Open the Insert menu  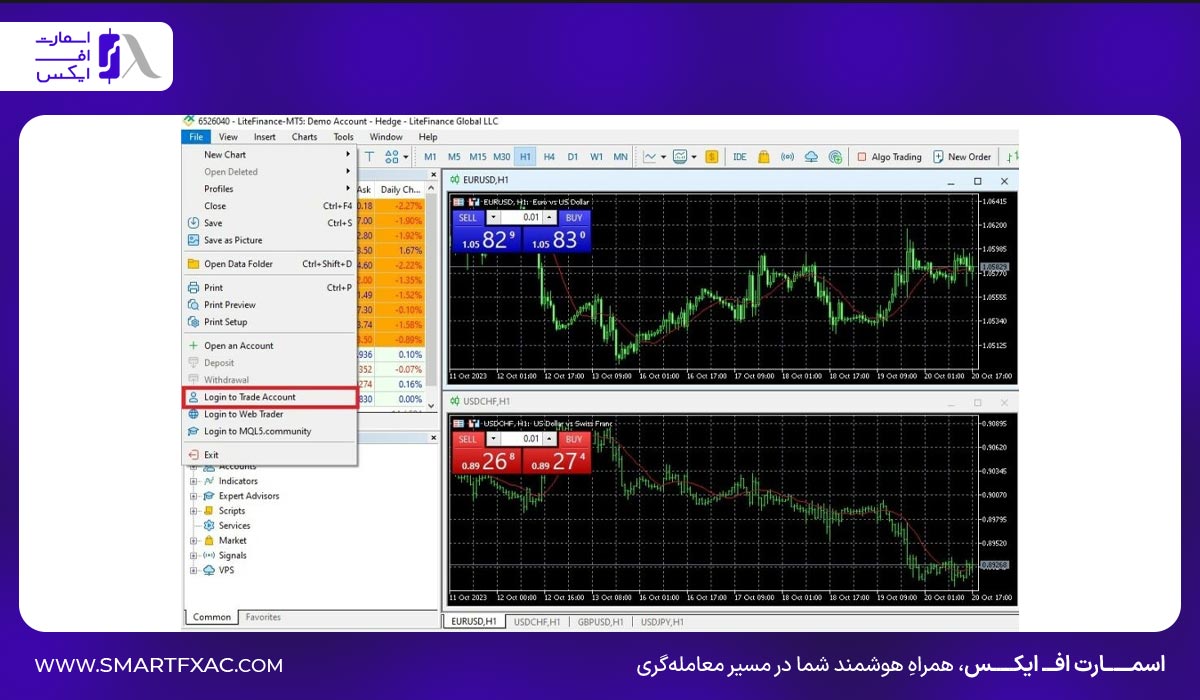point(265,137)
